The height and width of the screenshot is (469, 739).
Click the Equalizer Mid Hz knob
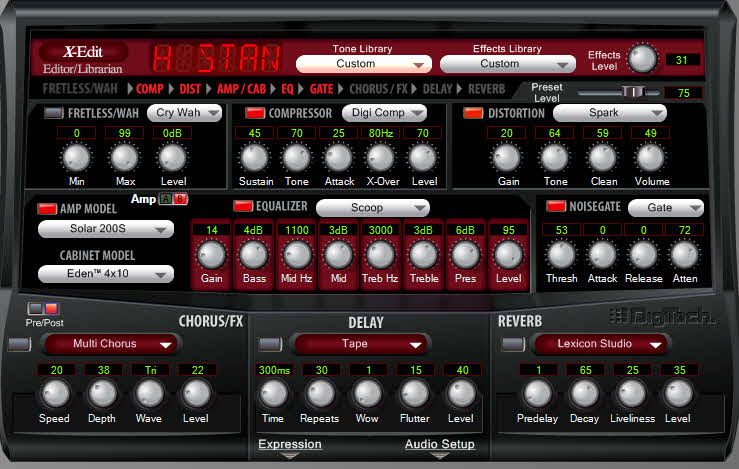pos(296,255)
